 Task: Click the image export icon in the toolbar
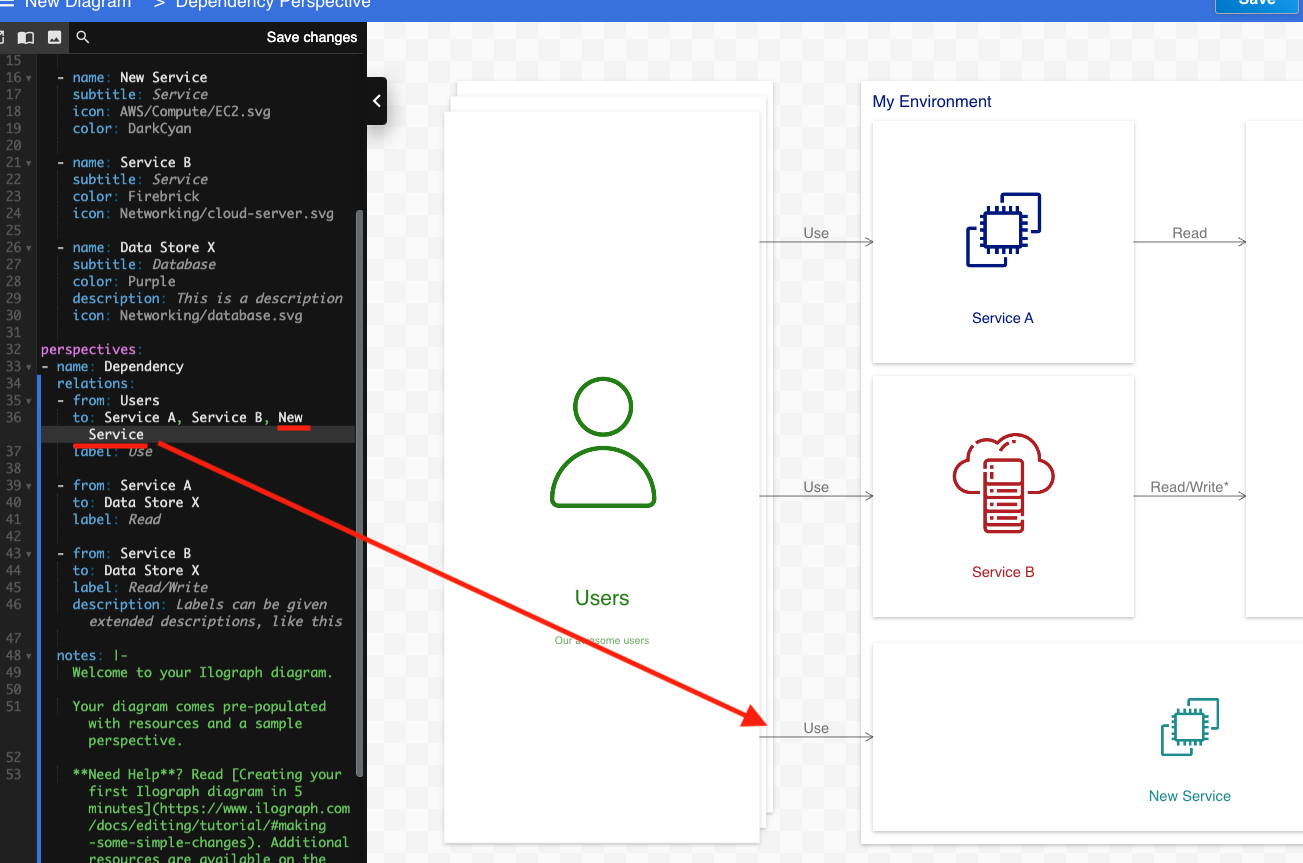[x=52, y=37]
